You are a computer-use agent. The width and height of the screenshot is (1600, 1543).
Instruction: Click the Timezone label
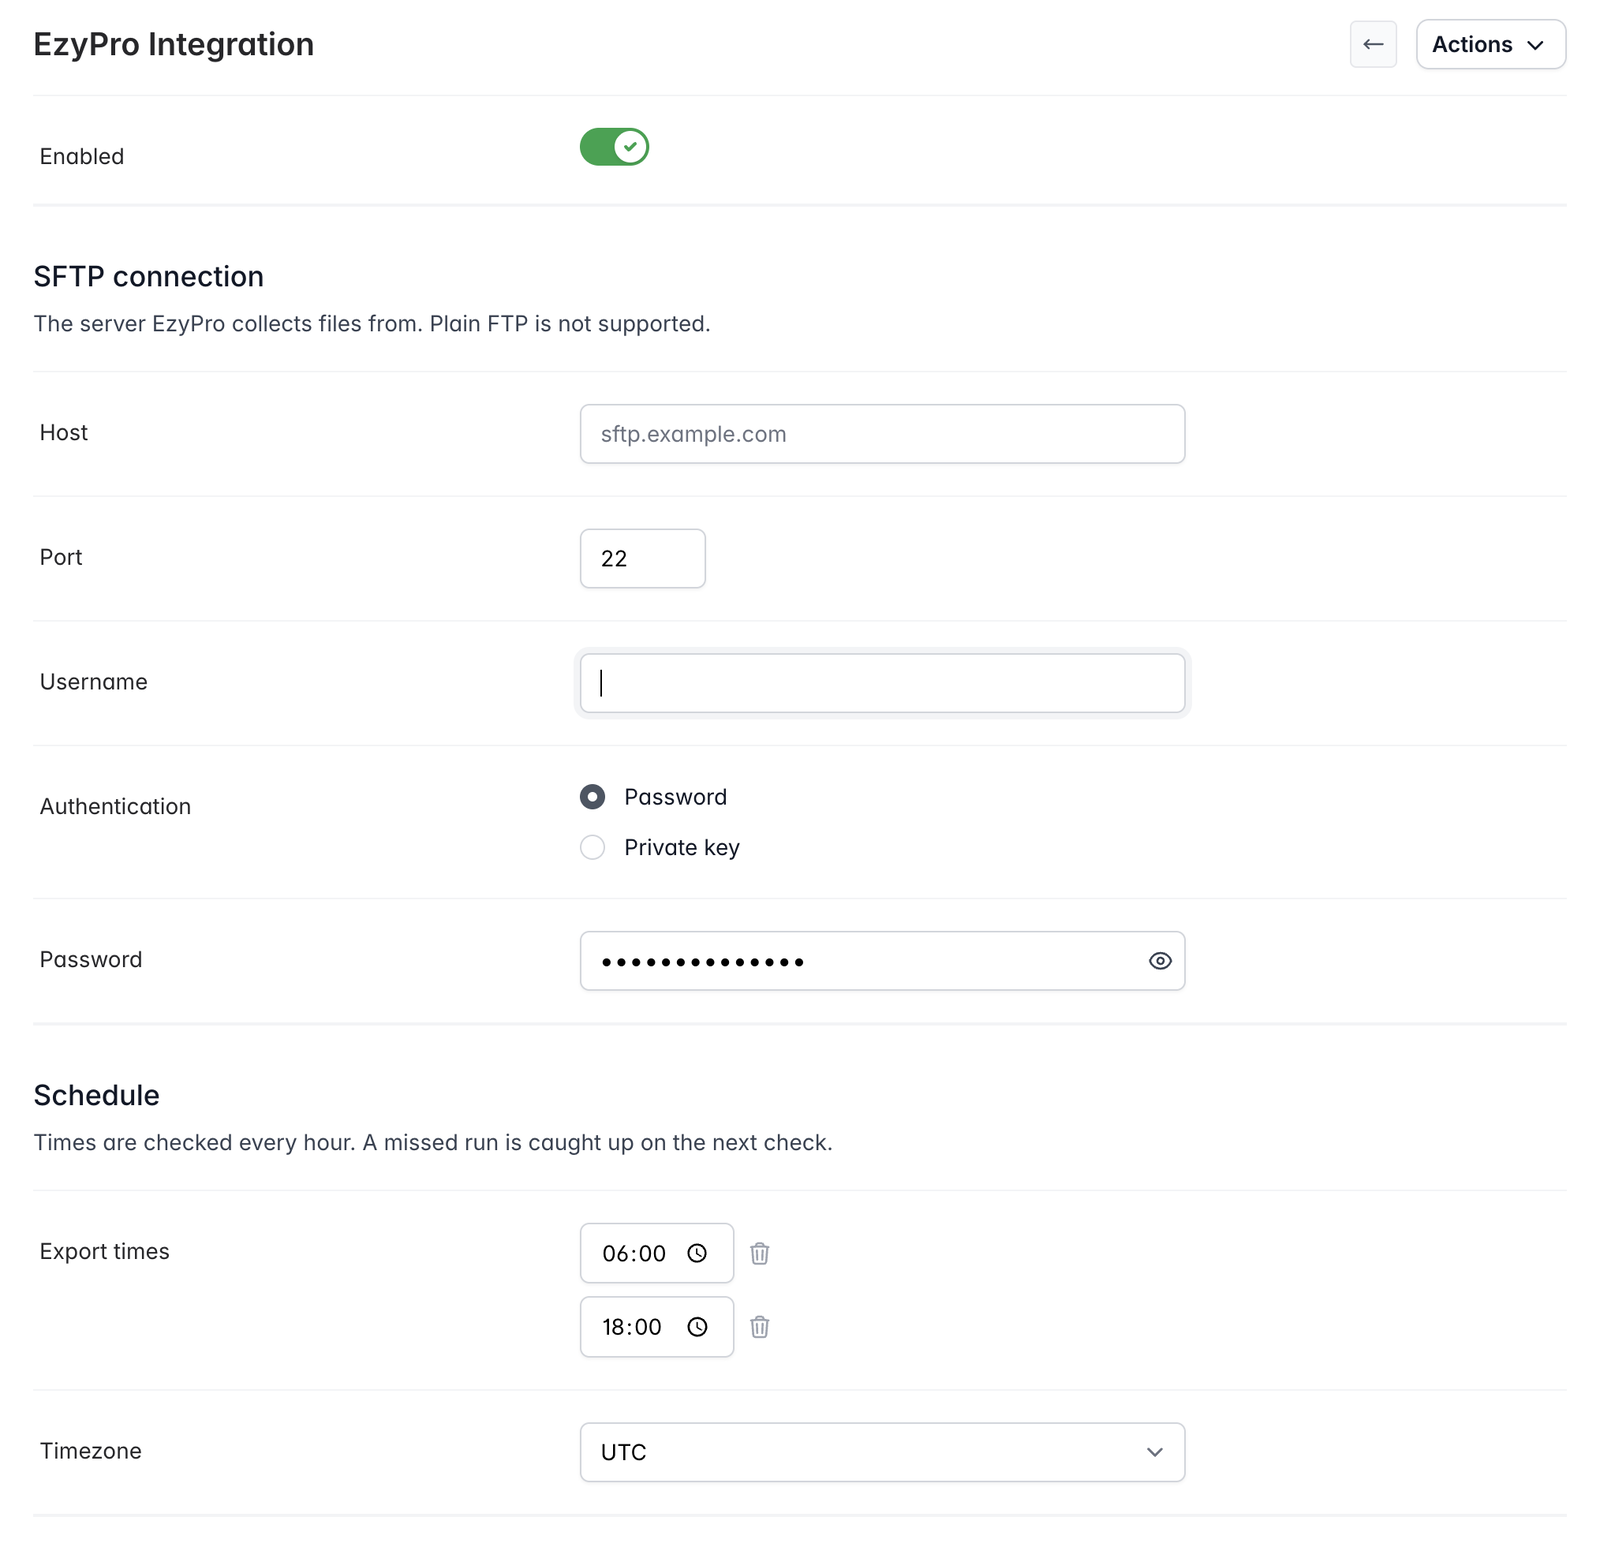91,1451
